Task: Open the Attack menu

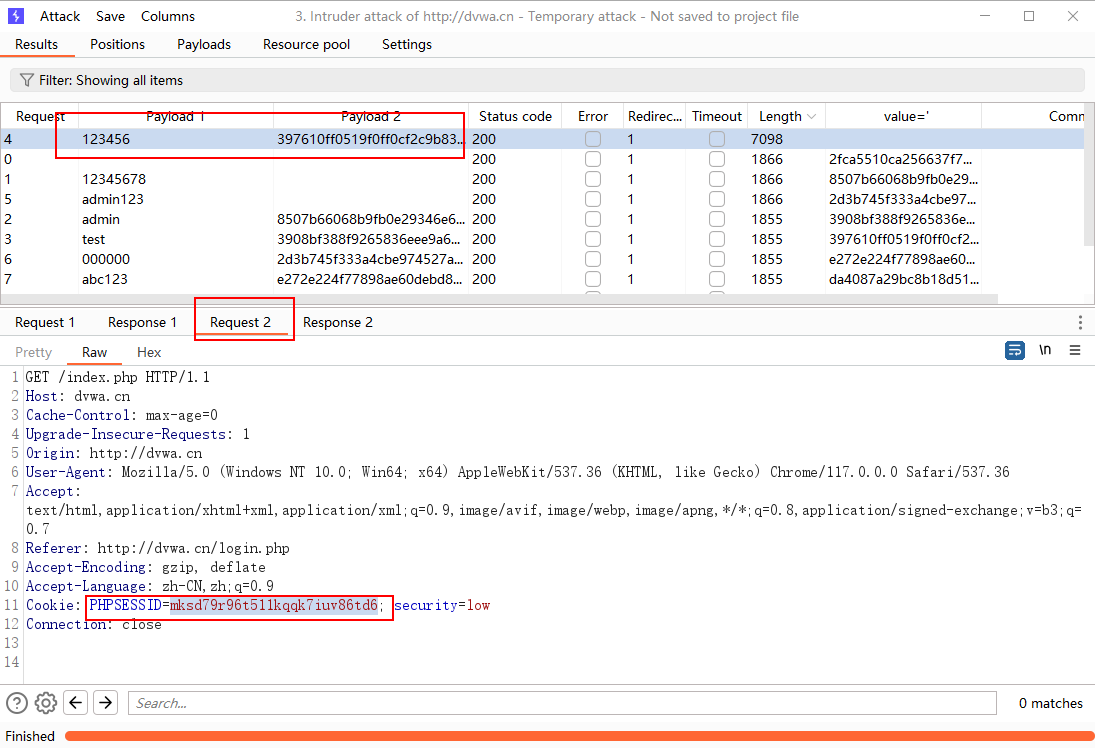Action: click(60, 16)
